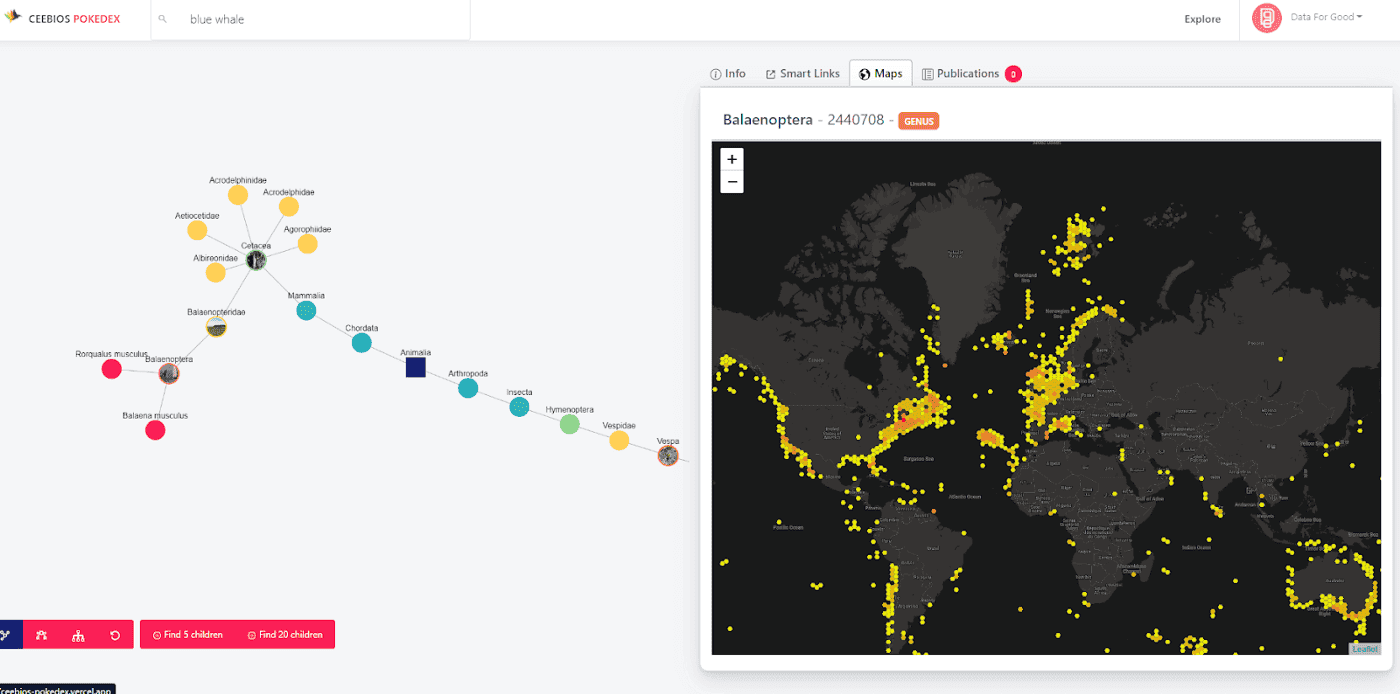The image size is (1400, 694).
Task: Click the Leaflet attribution link
Action: pos(1365,649)
